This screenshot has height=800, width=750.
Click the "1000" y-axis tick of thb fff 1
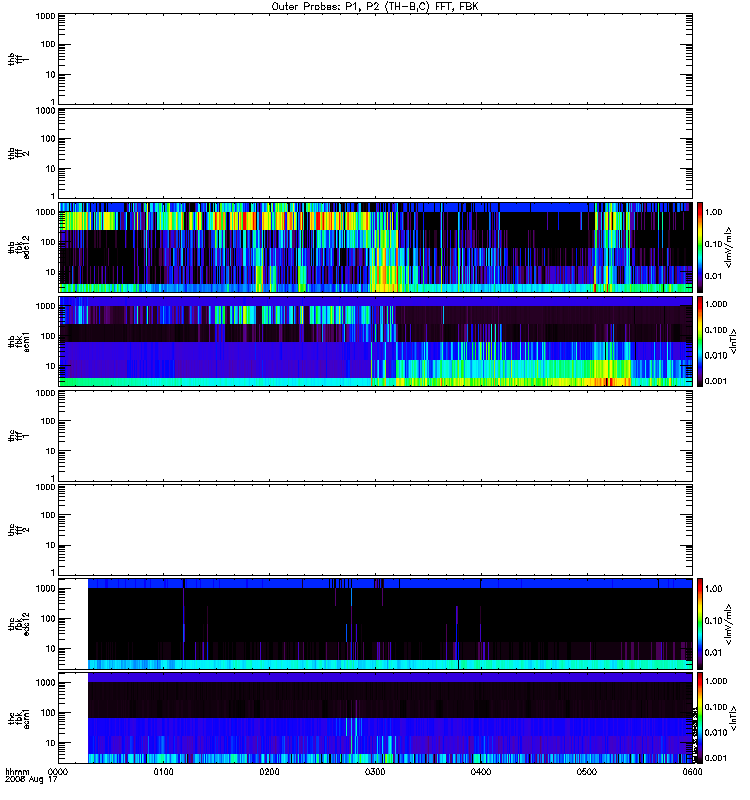(45, 16)
